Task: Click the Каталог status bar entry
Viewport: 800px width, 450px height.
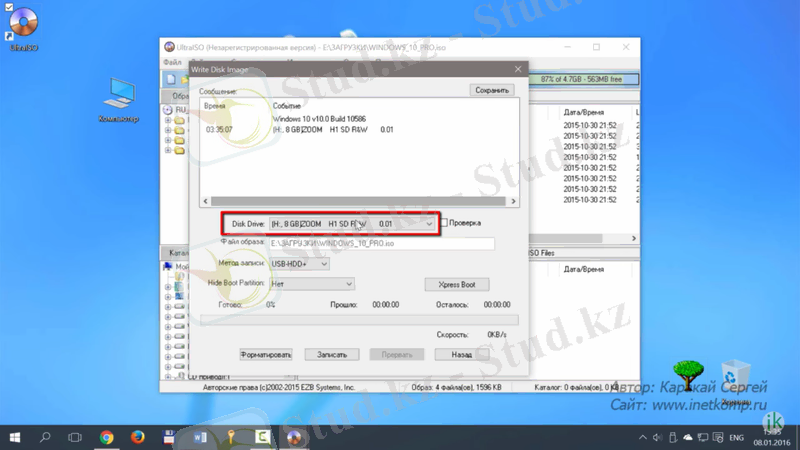Action: pyautogui.click(x=576, y=388)
